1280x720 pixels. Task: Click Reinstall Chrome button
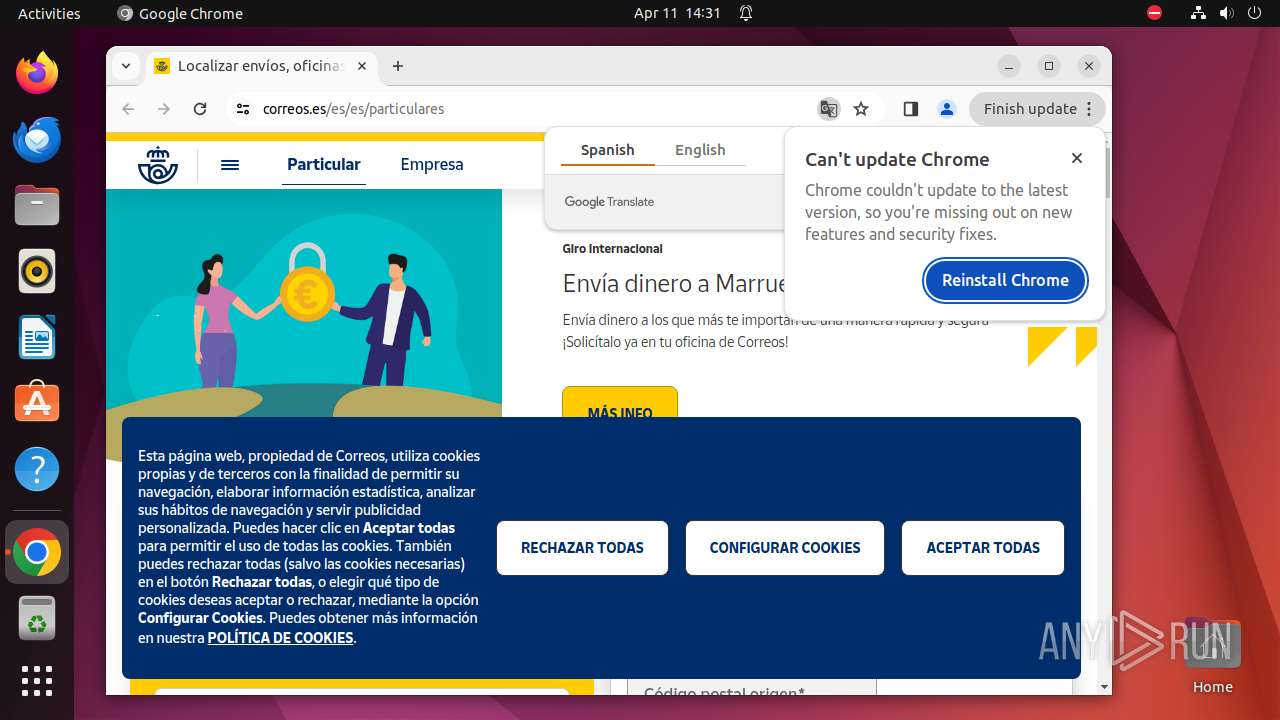[x=1005, y=280]
